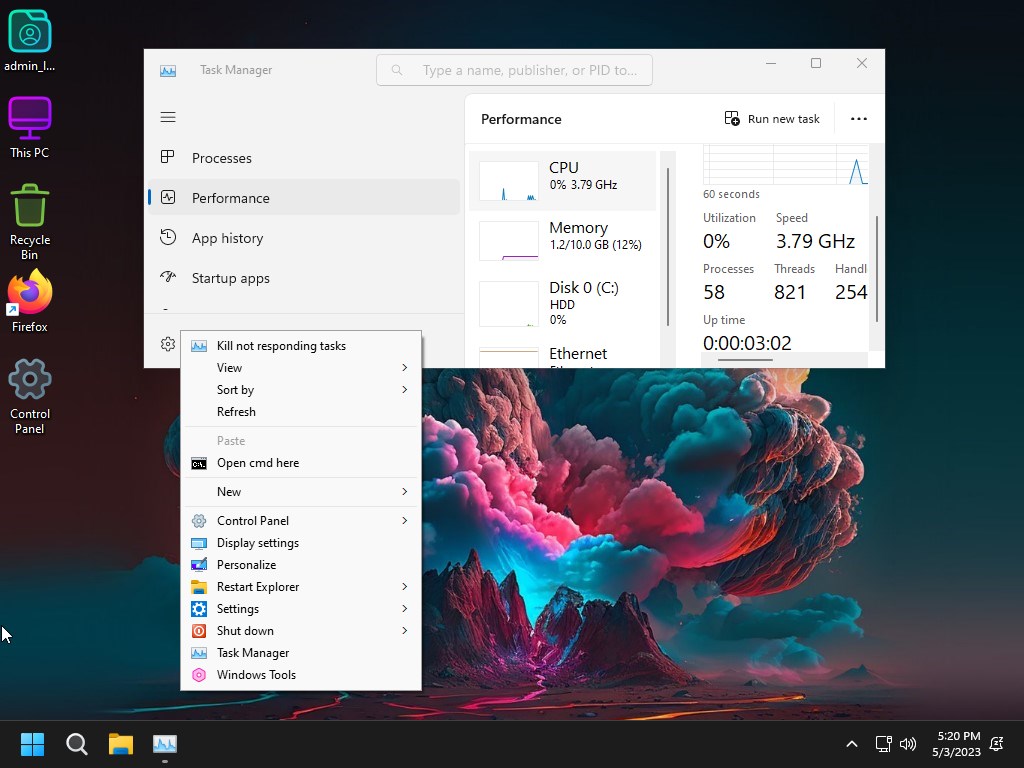Select the Memory performance item
Screen dimensions: 1024x768
pos(562,241)
